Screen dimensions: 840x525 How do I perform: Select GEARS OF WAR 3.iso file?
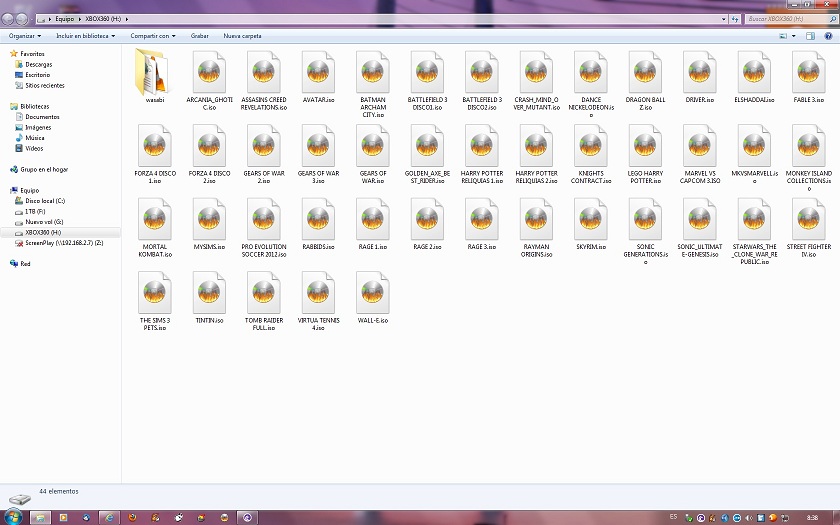(318, 154)
